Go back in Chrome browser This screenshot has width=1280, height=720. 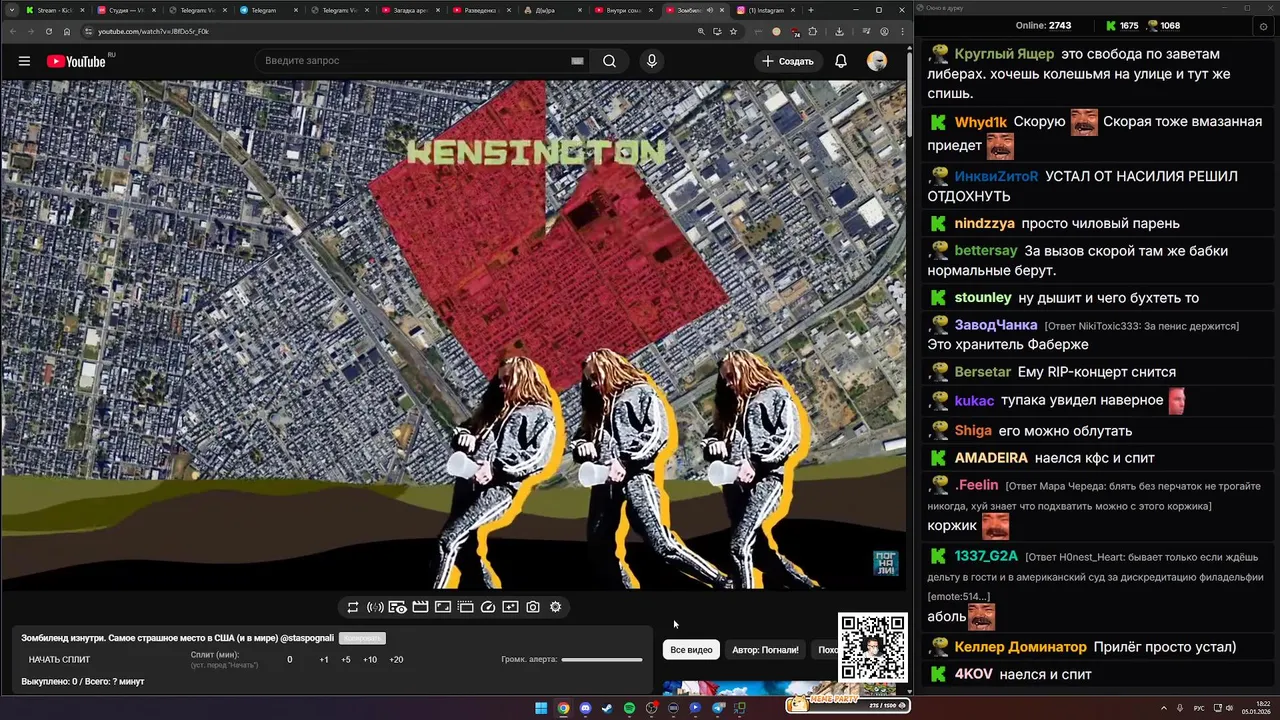(x=13, y=31)
